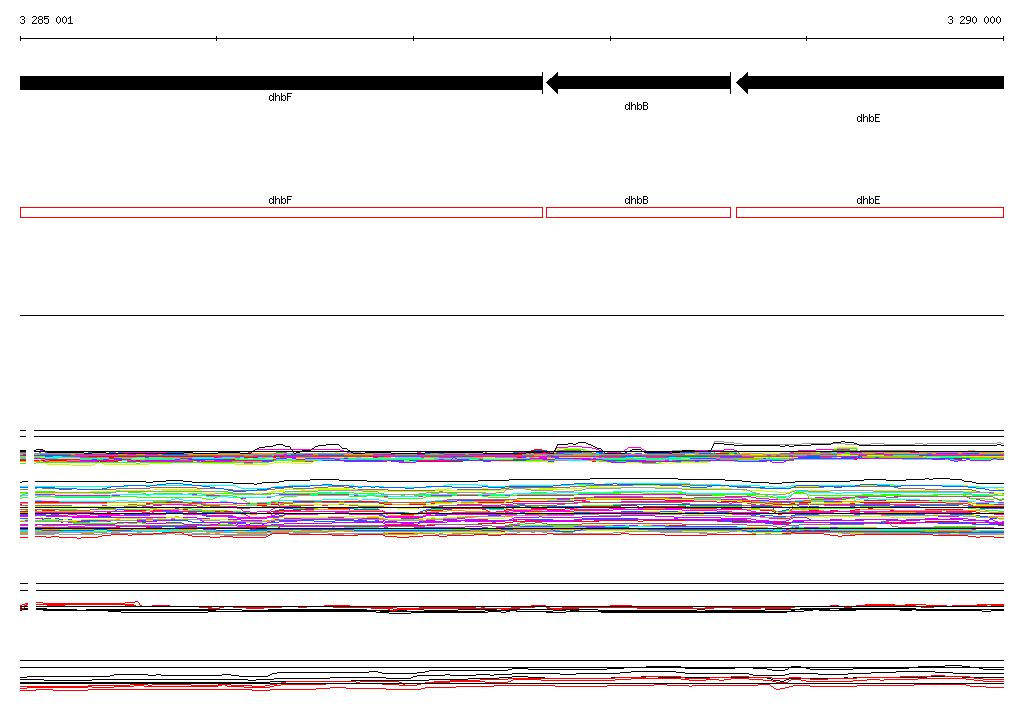Click the 3 285 001 coordinate label
The image size is (1024, 714).
tap(46, 20)
